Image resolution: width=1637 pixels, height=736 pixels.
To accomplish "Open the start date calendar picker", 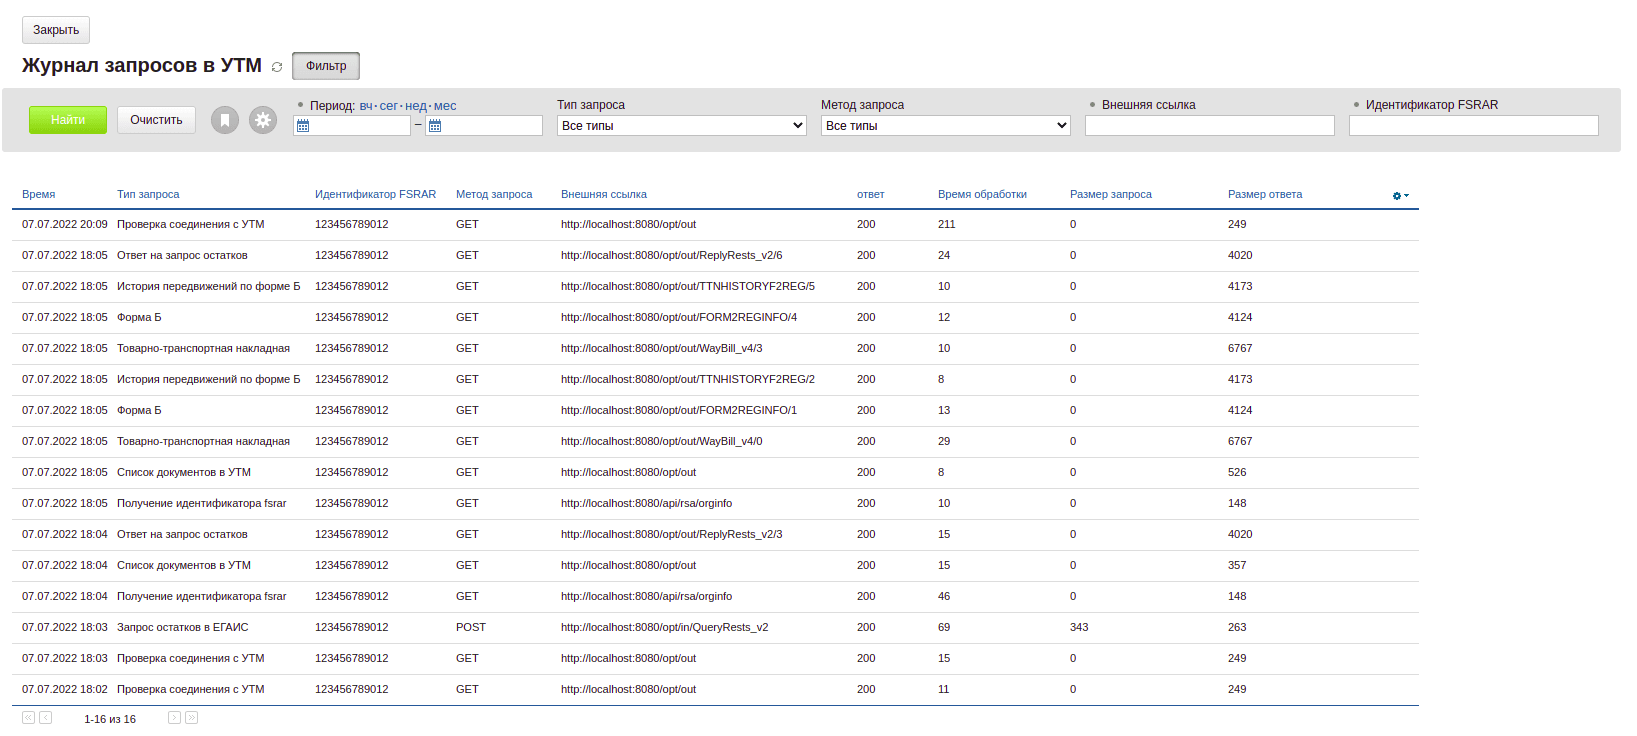I will (x=303, y=126).
